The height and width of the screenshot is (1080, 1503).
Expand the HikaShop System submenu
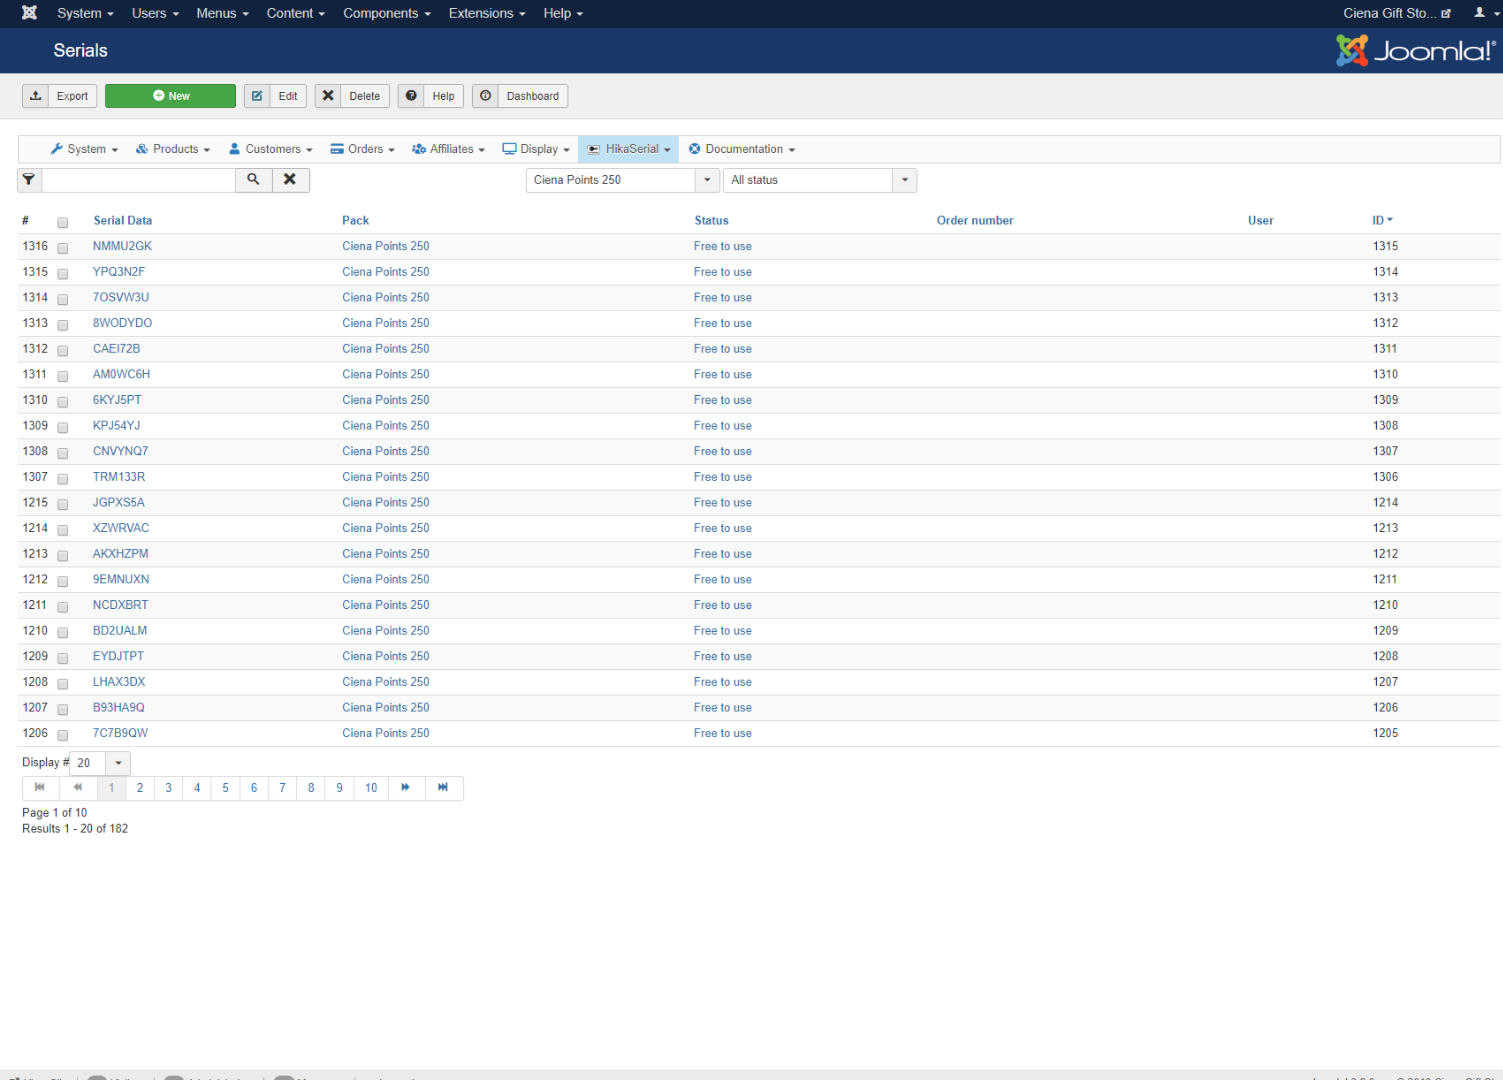click(x=85, y=149)
